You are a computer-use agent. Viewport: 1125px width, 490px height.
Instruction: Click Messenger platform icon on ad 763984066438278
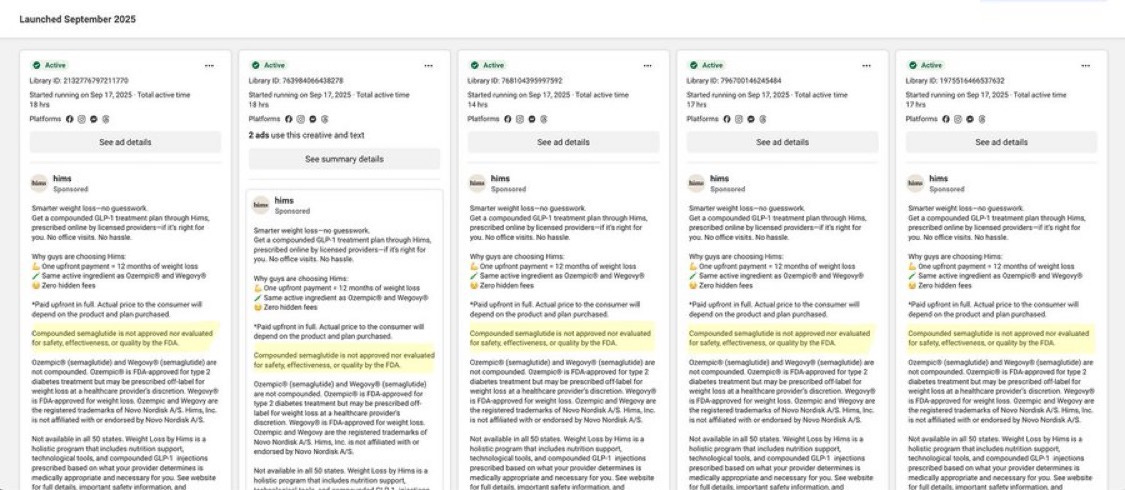click(x=313, y=119)
